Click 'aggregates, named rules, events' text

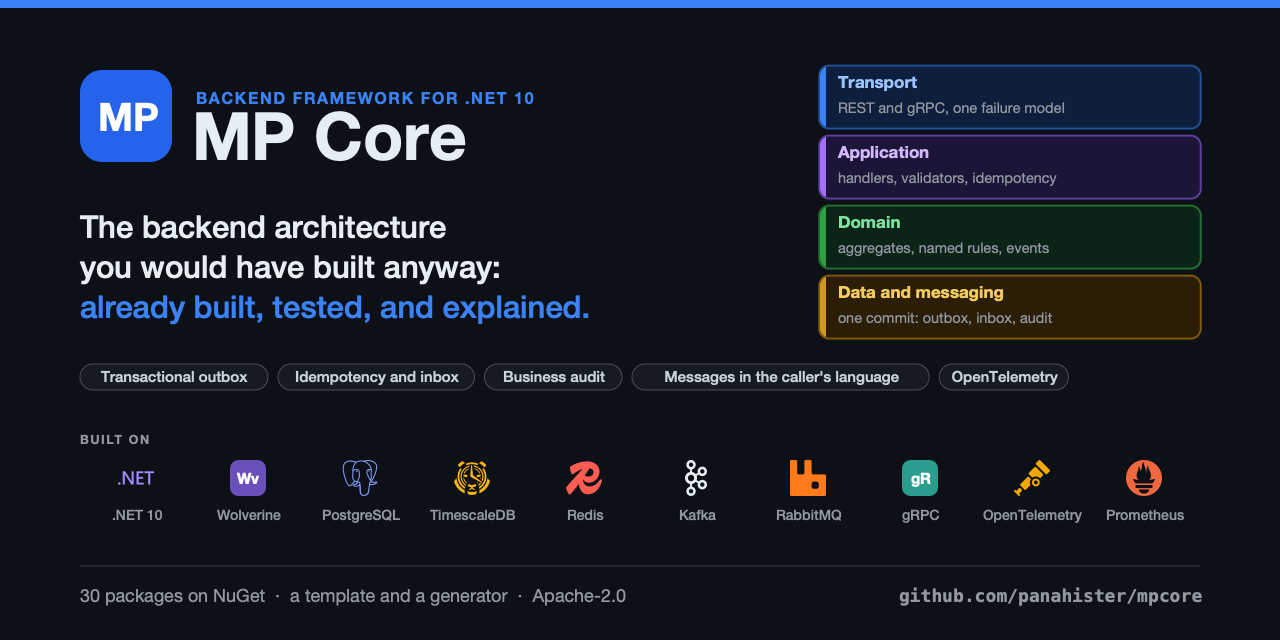tap(943, 248)
